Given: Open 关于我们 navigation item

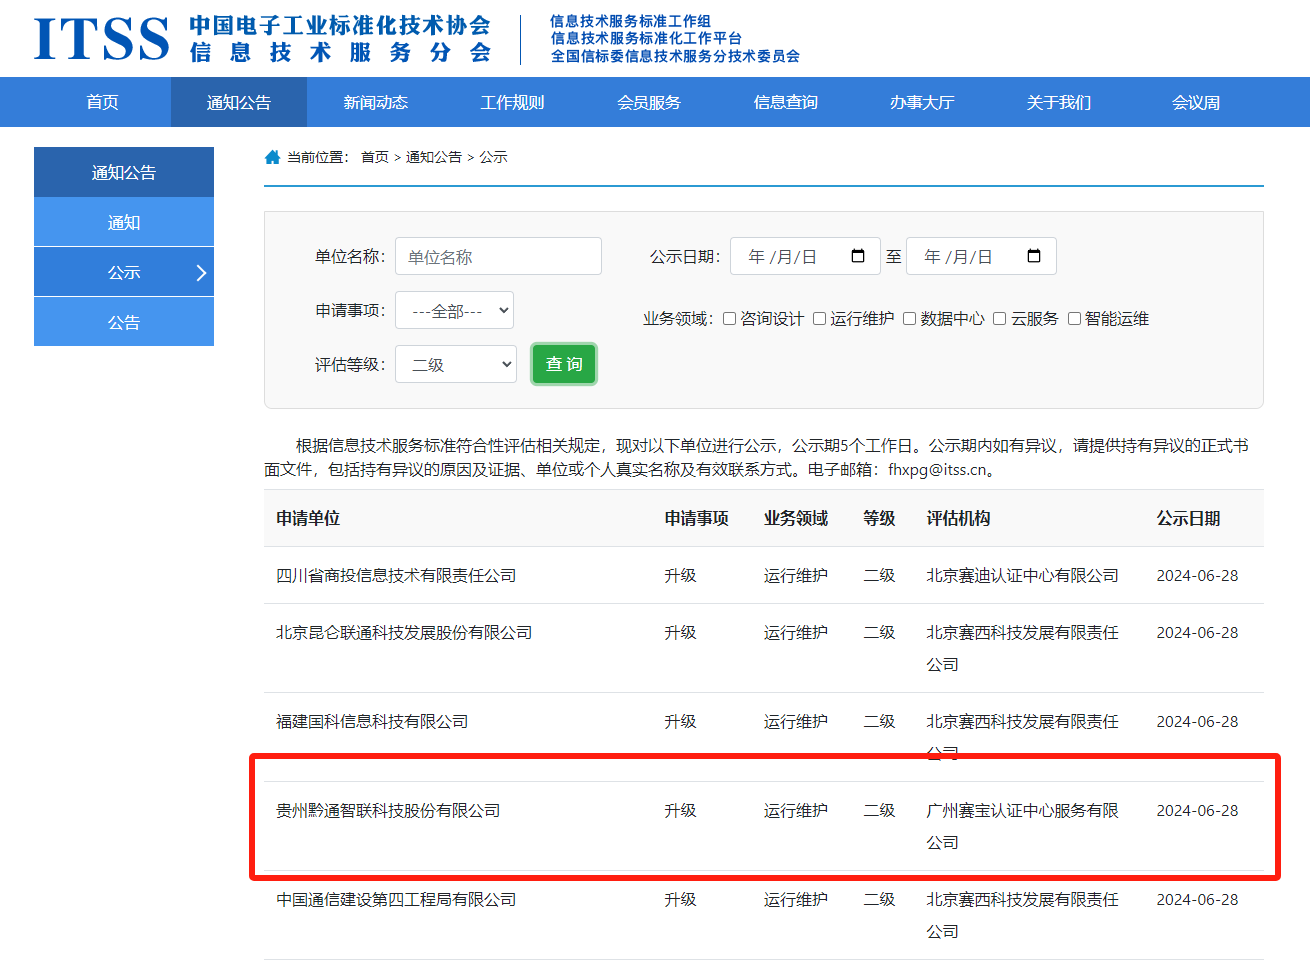Looking at the screenshot, I should tap(1059, 102).
